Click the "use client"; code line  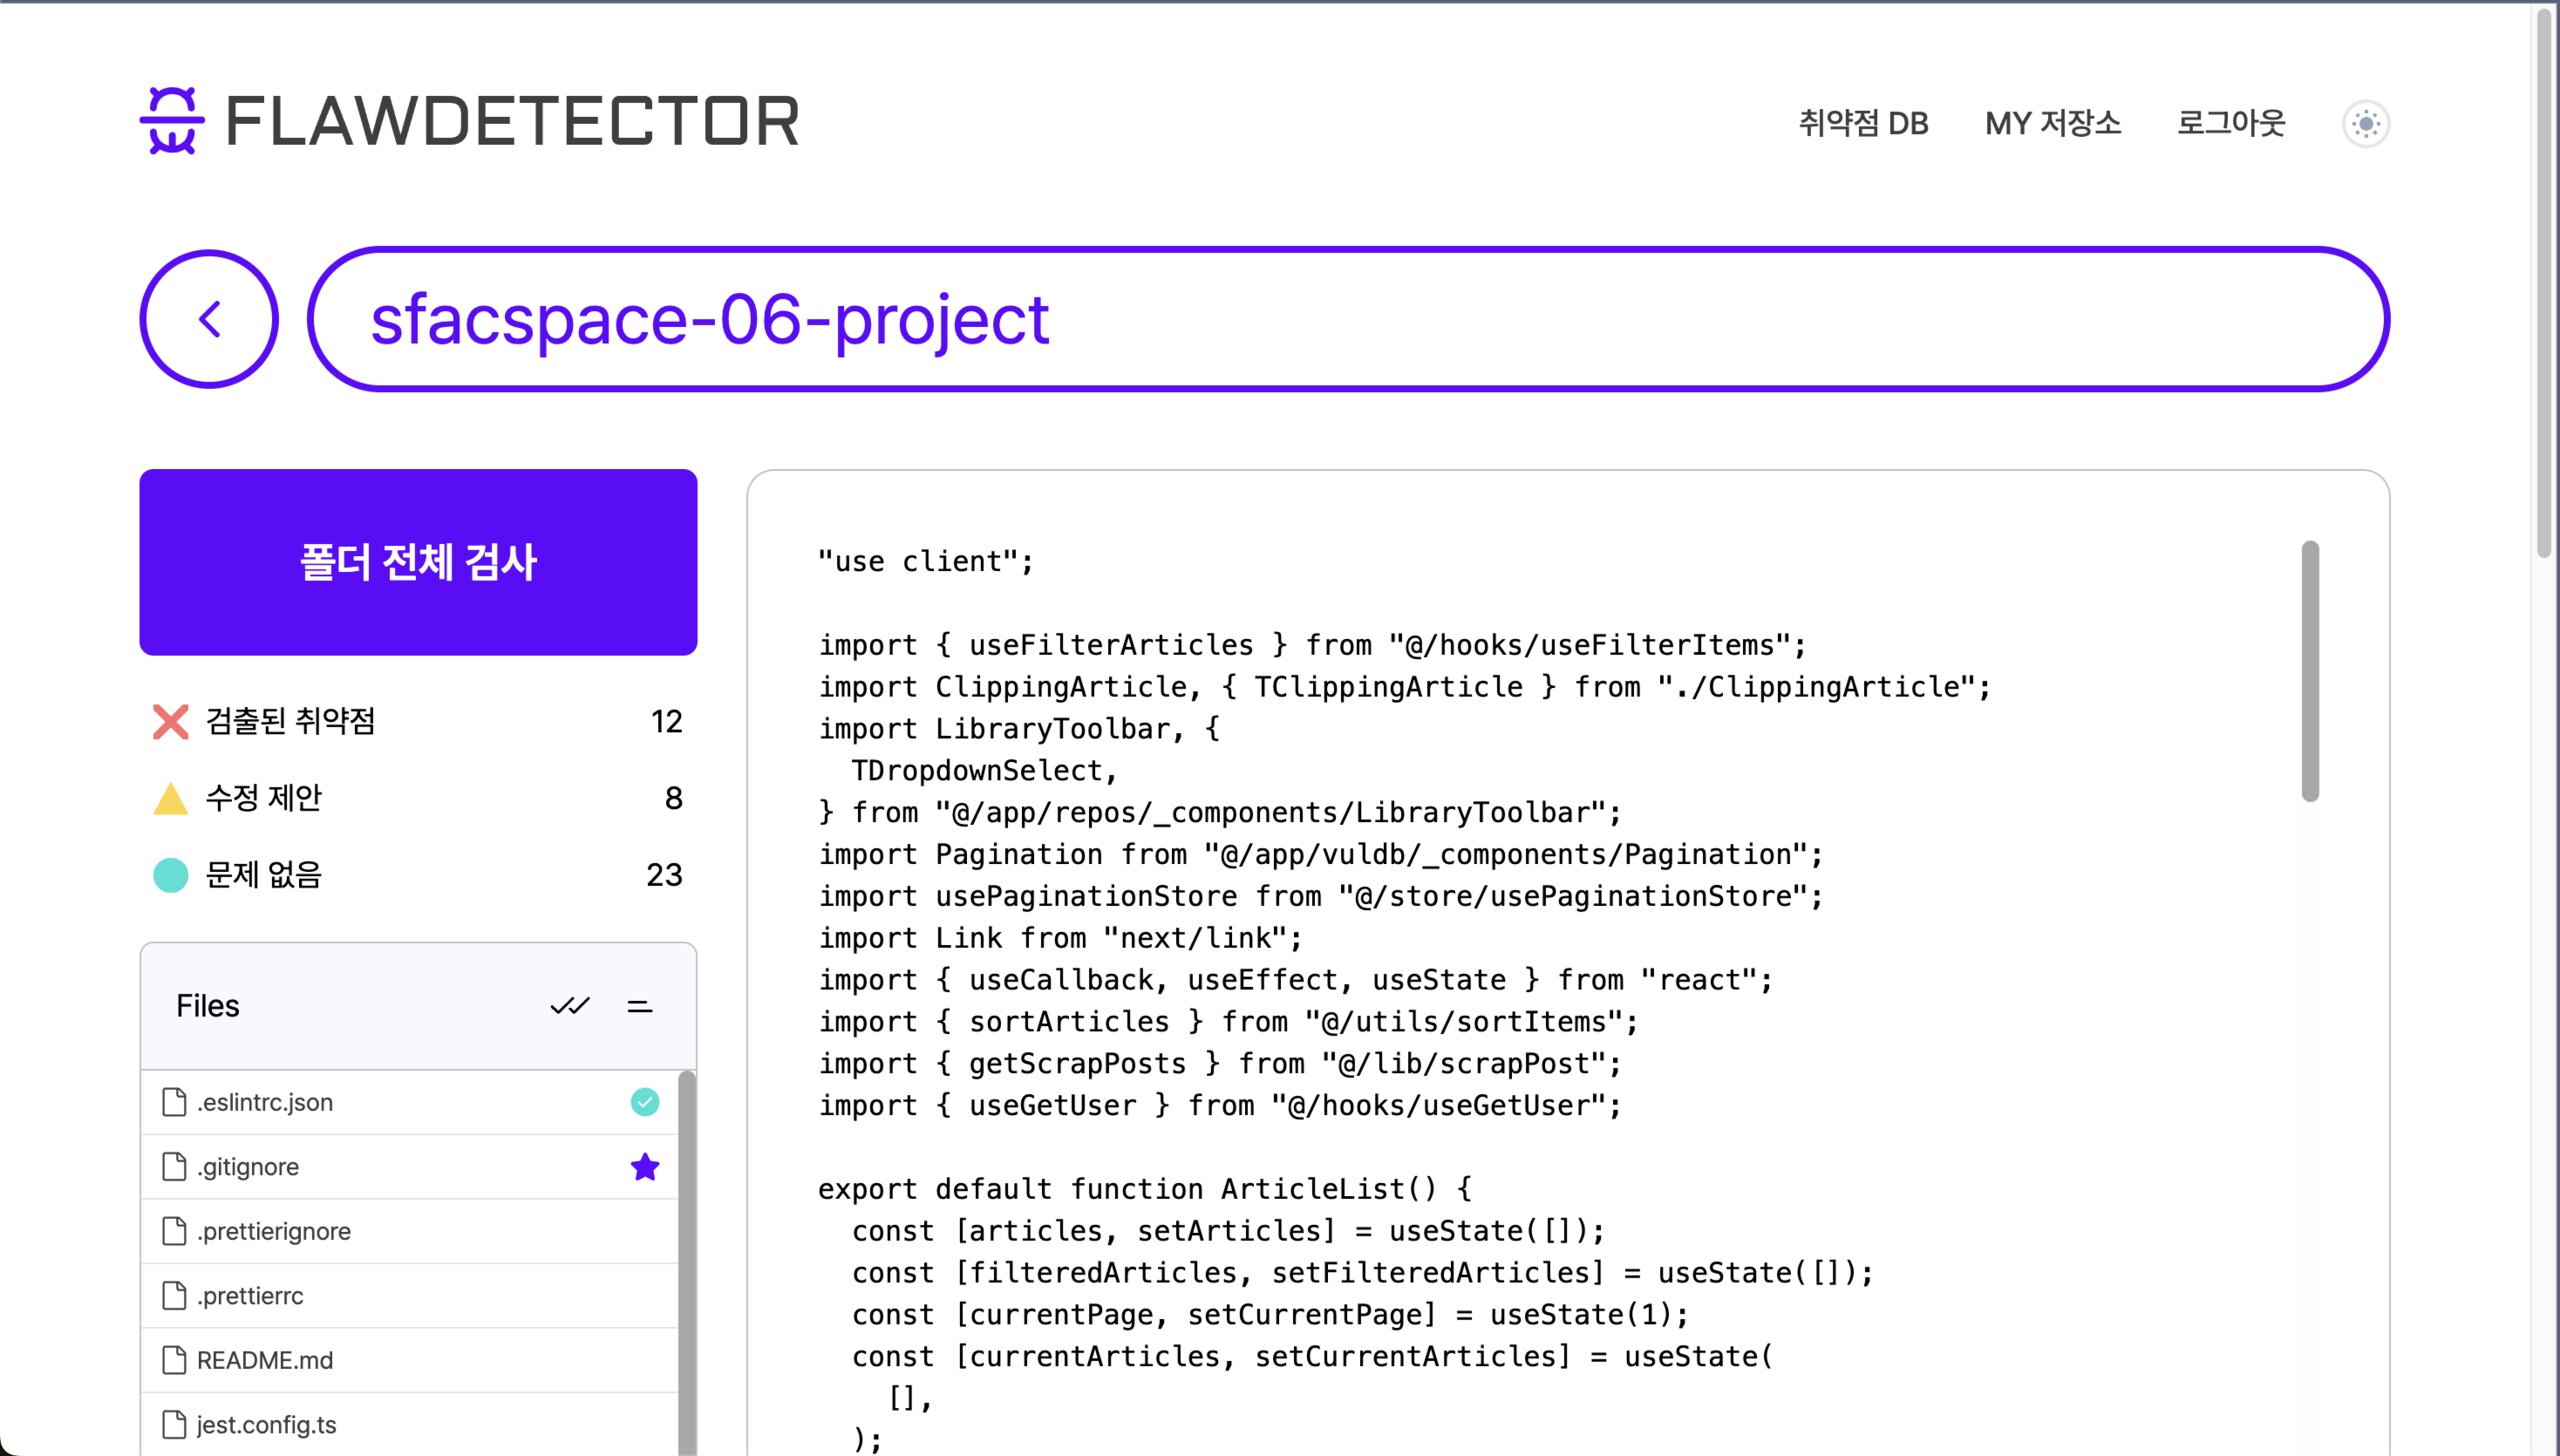pyautogui.click(x=926, y=562)
